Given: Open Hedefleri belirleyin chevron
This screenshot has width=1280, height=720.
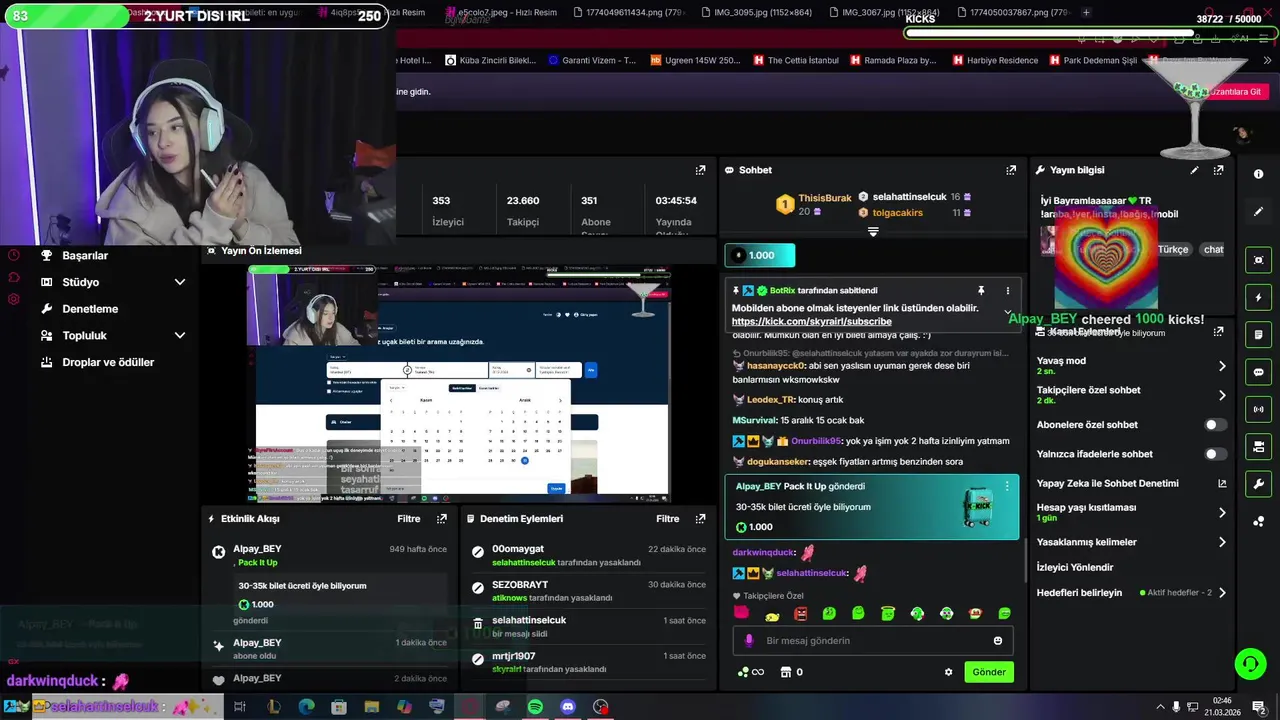Looking at the screenshot, I should point(1222,593).
